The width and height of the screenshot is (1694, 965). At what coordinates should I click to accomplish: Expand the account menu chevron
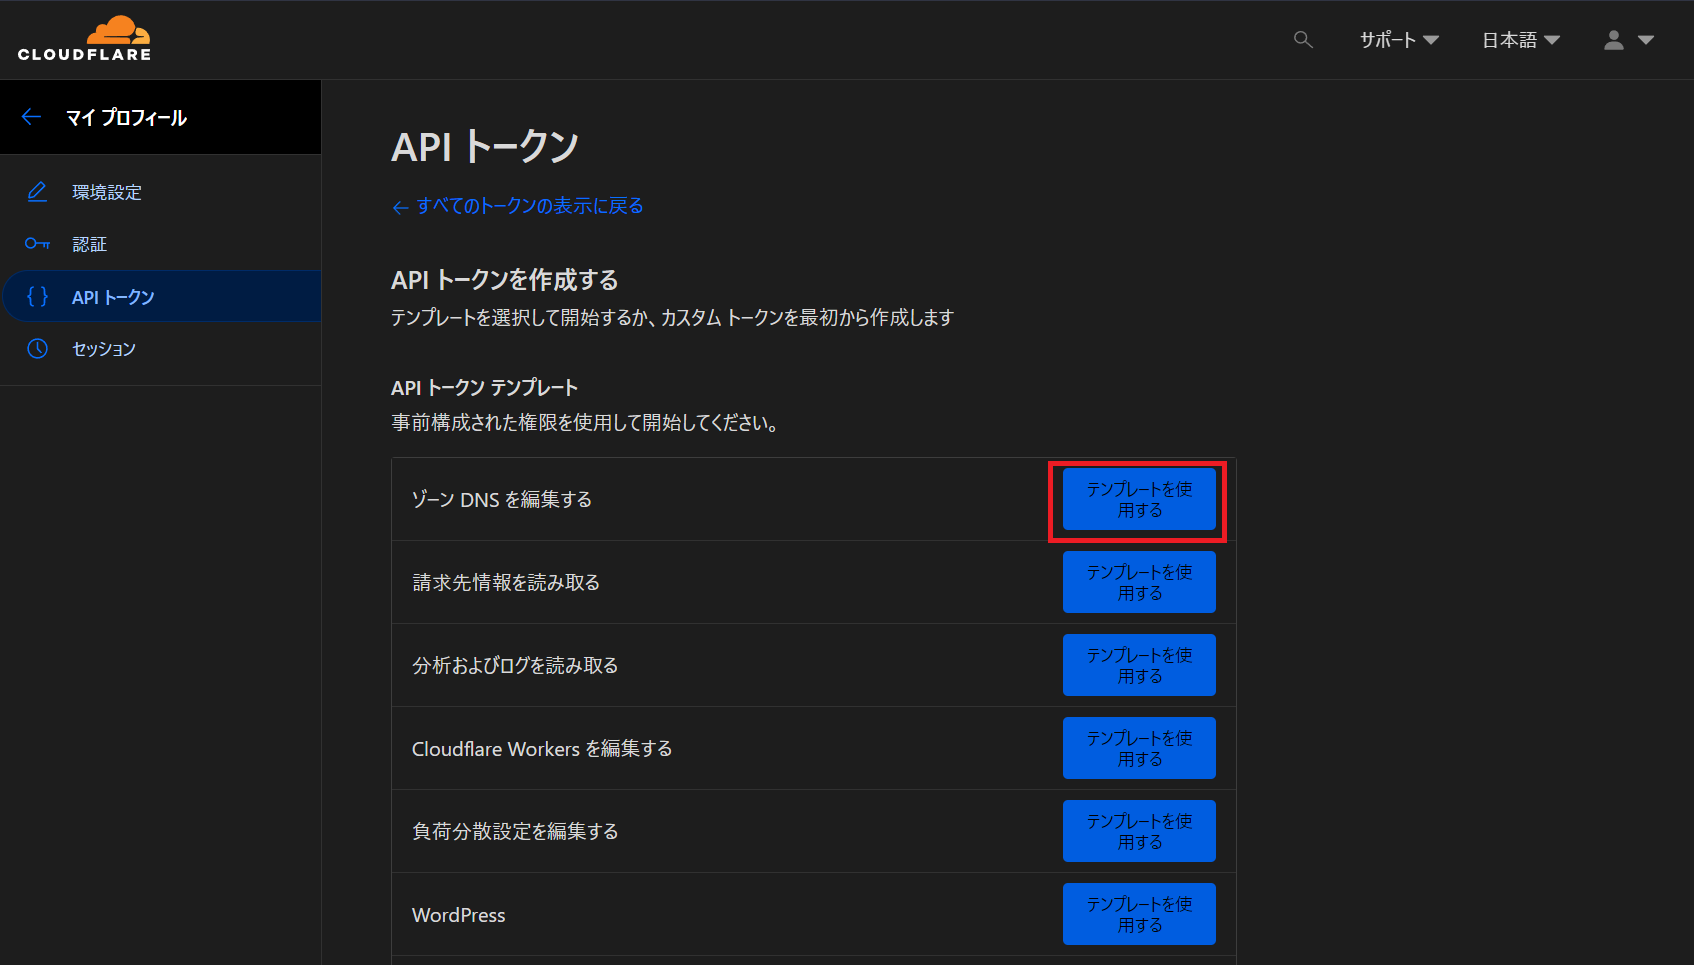pyautogui.click(x=1646, y=39)
